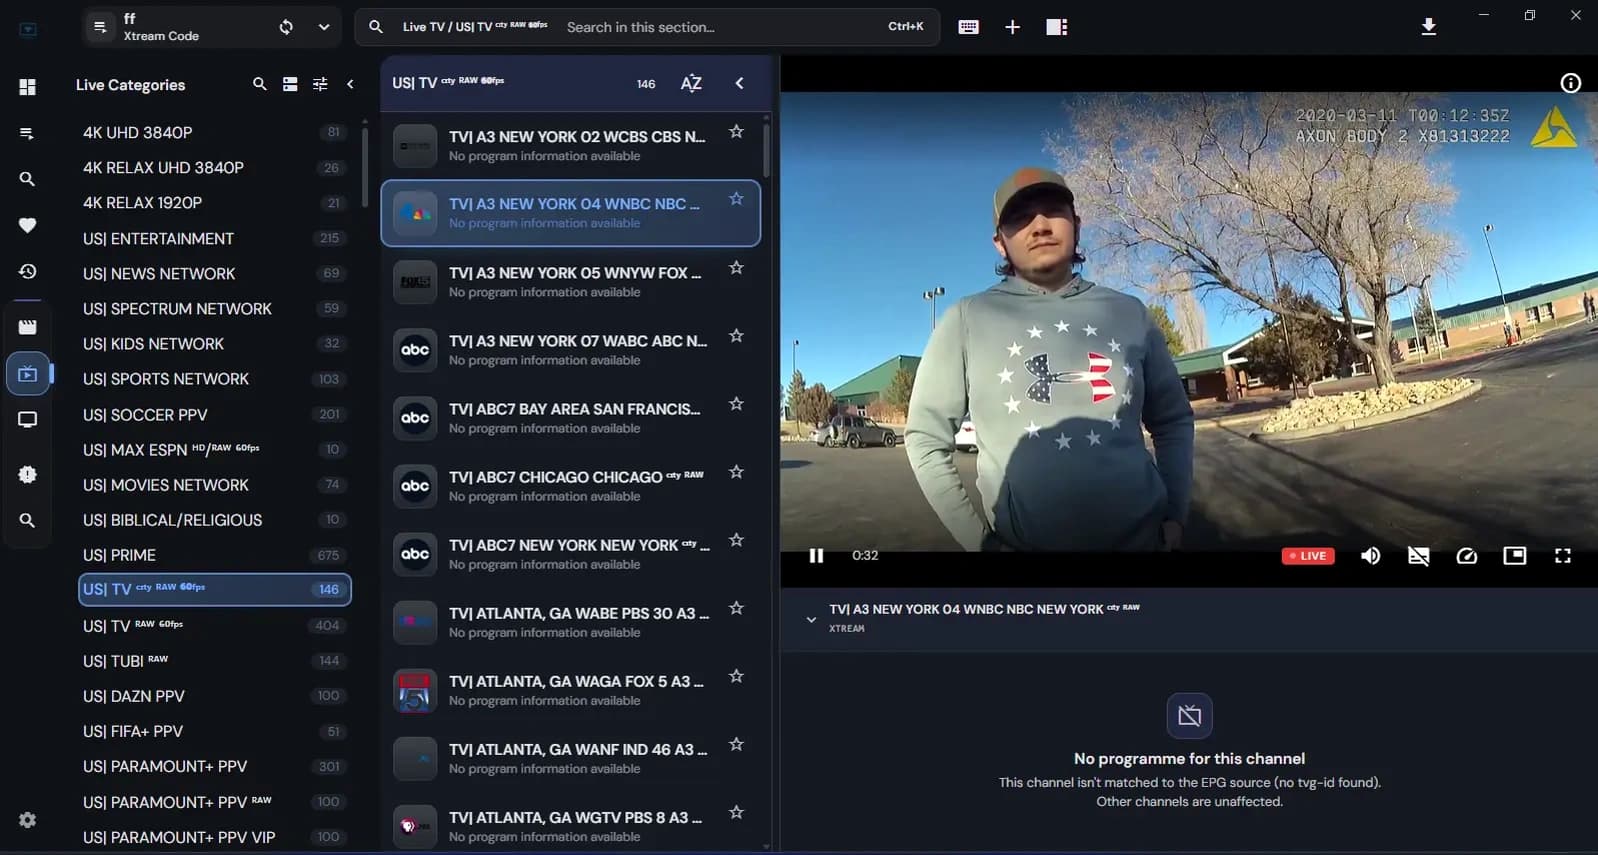This screenshot has height=855, width=1598.
Task: Favorite WABC ABC channel star
Action: 736,335
